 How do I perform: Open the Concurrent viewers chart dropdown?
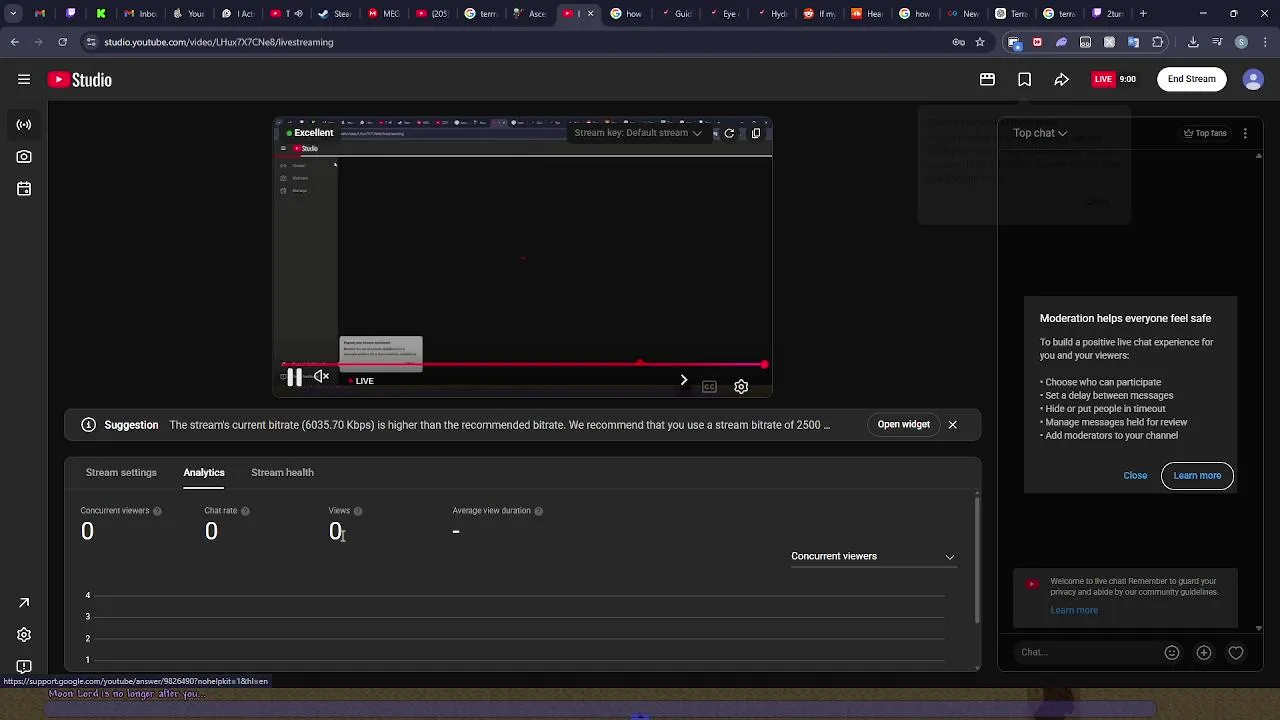[x=873, y=556]
